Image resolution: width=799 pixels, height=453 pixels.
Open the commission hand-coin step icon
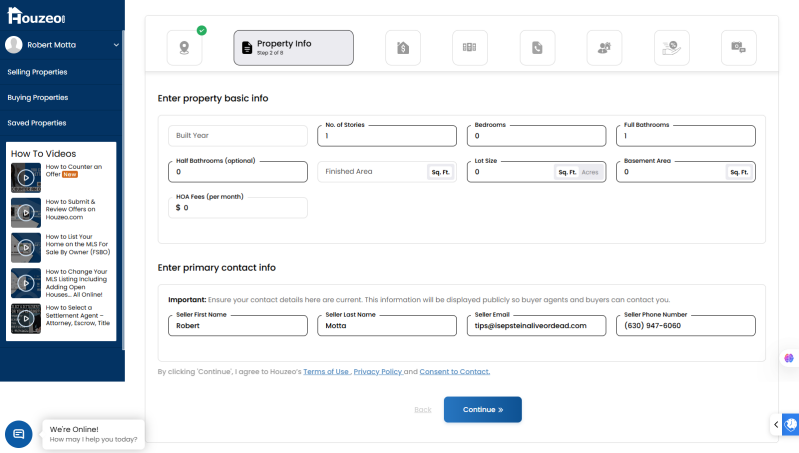[x=672, y=48]
